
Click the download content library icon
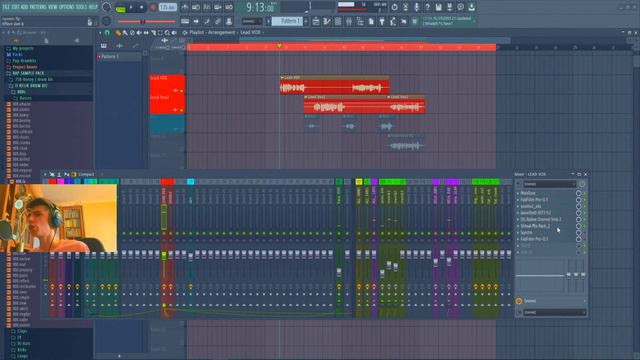[471, 7]
